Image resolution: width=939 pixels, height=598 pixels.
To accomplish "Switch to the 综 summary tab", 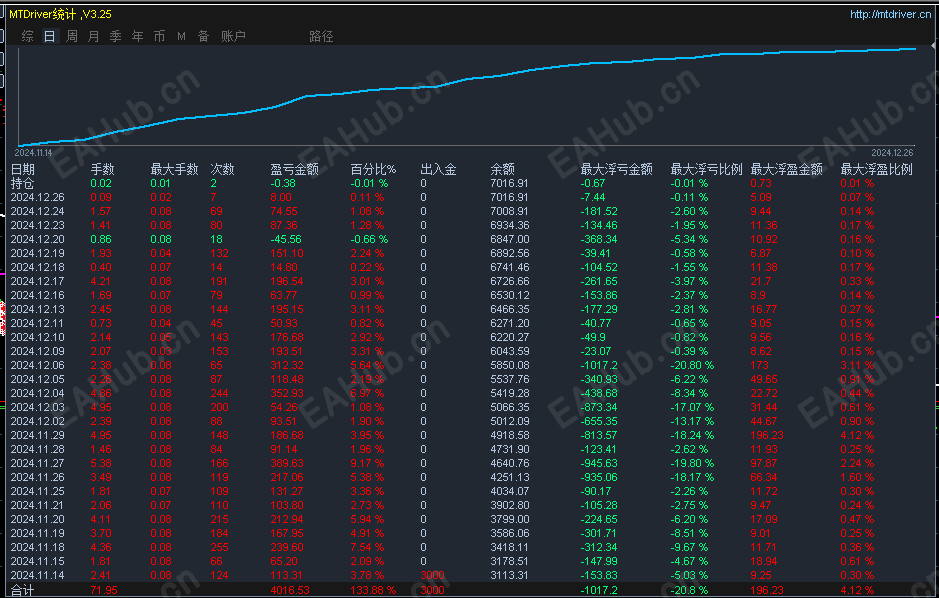I will (x=28, y=37).
